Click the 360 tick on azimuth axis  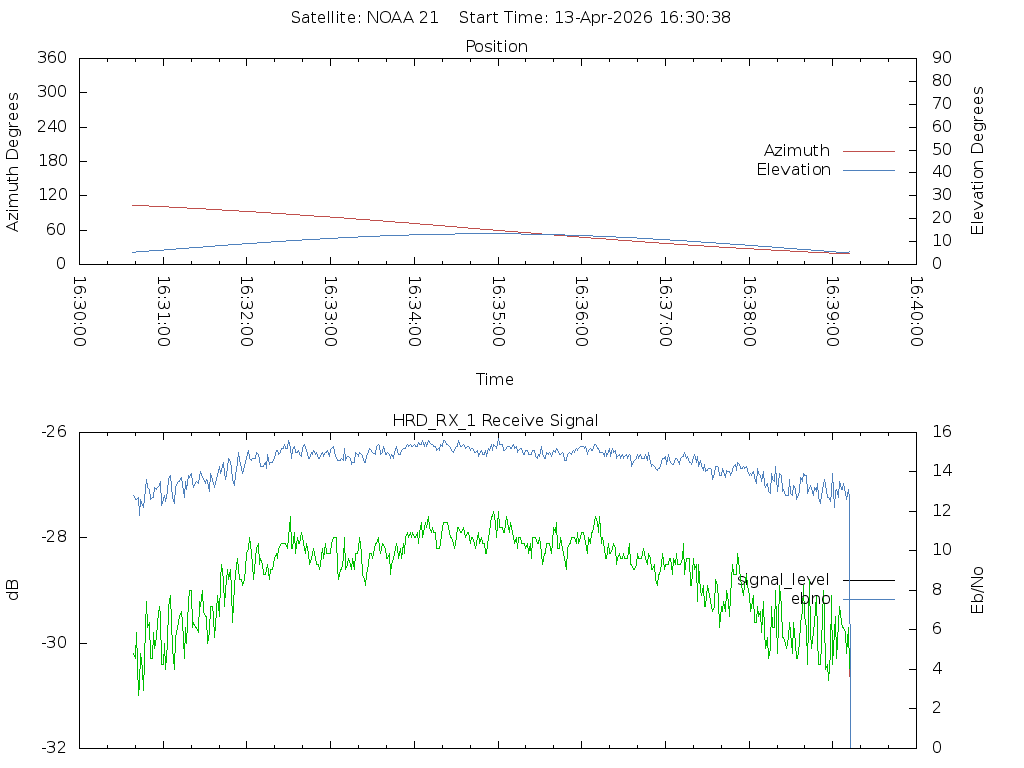point(52,58)
